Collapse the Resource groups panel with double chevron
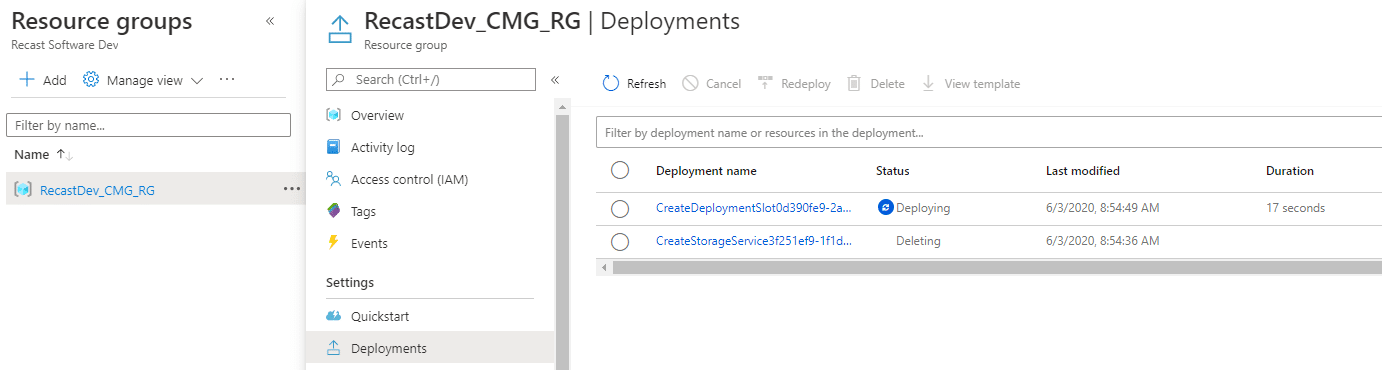 coord(270,21)
